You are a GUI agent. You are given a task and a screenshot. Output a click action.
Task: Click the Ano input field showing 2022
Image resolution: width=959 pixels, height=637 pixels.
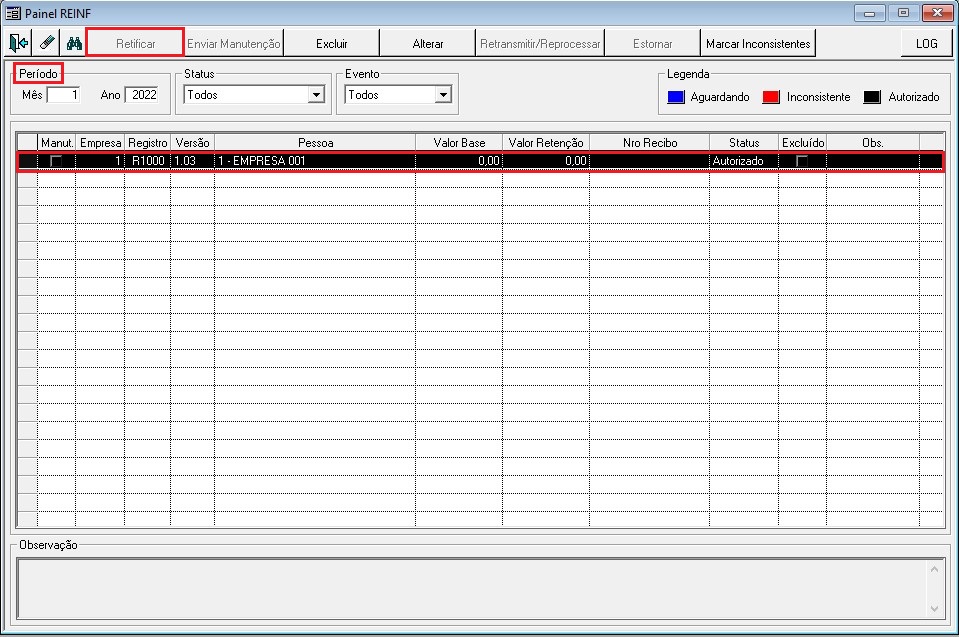(142, 95)
